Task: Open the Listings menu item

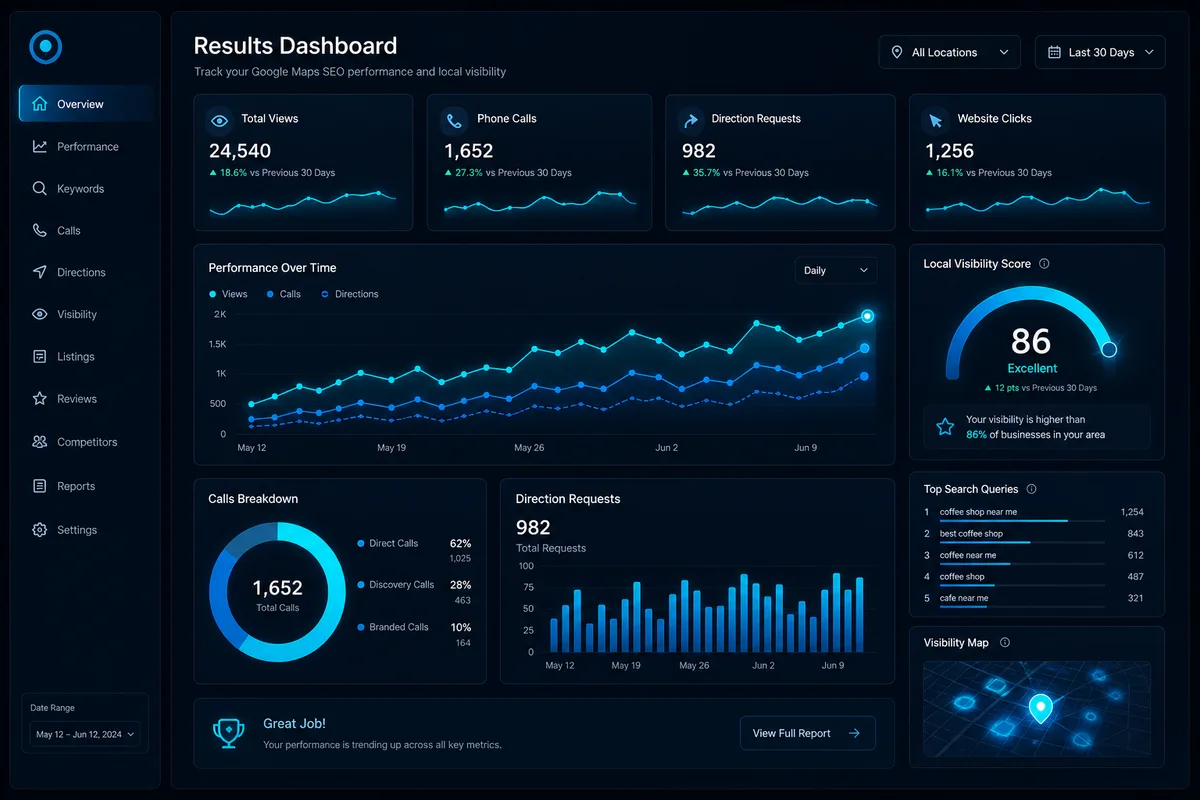Action: pos(86,356)
